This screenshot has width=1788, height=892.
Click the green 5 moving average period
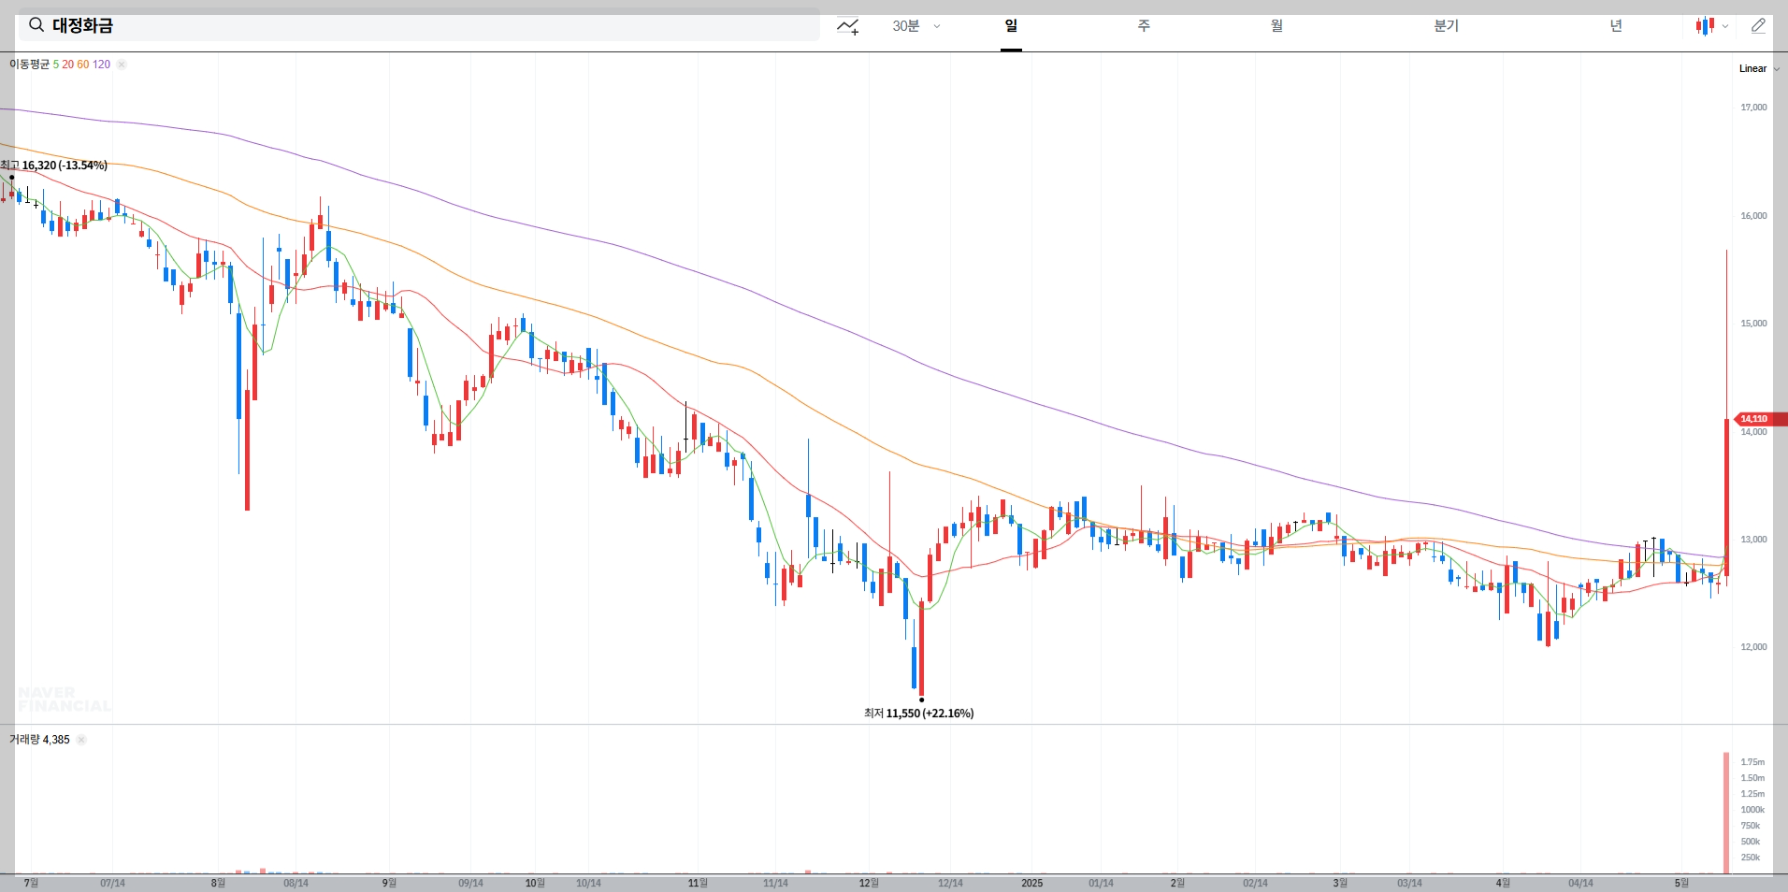(56, 64)
